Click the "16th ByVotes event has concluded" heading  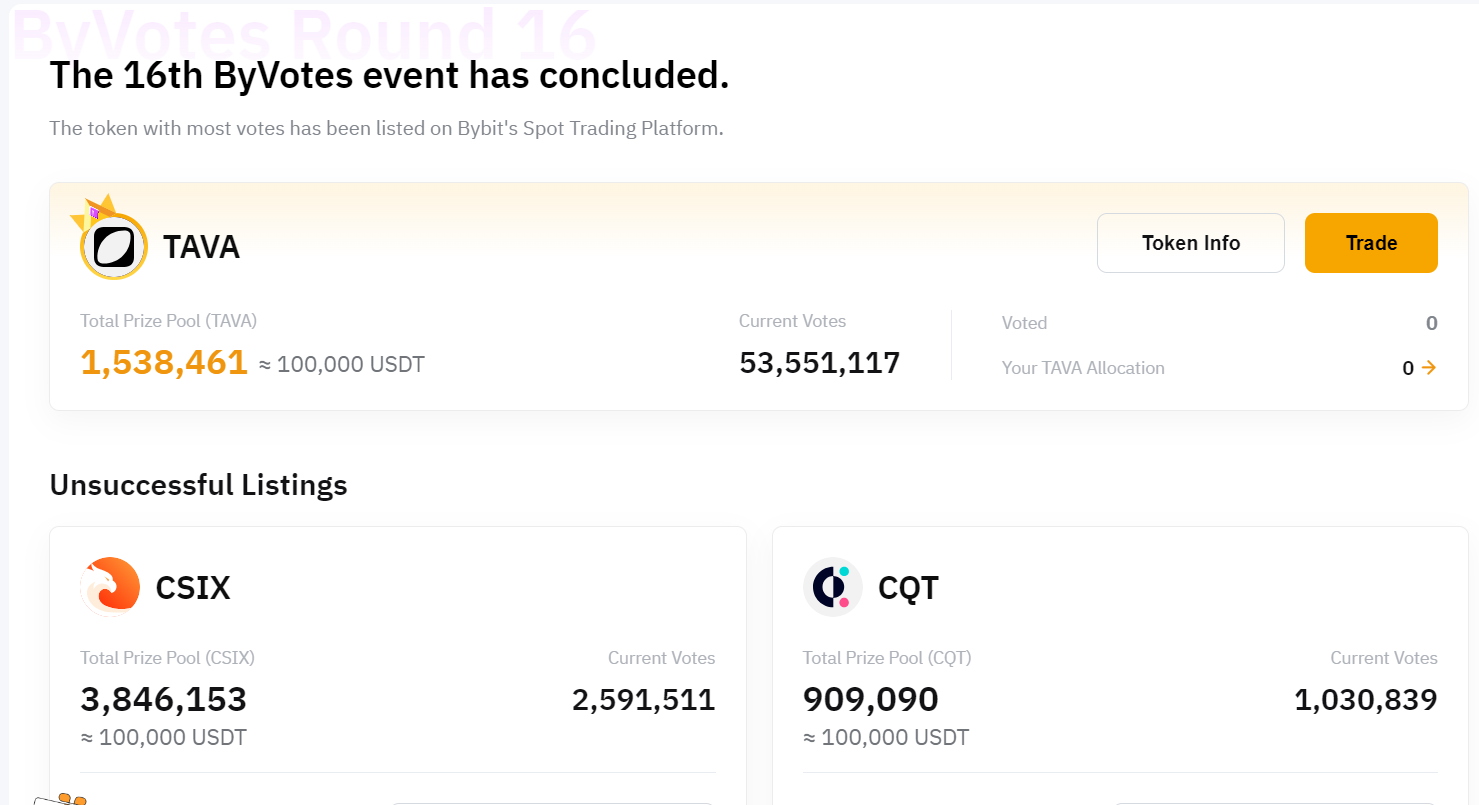click(389, 76)
